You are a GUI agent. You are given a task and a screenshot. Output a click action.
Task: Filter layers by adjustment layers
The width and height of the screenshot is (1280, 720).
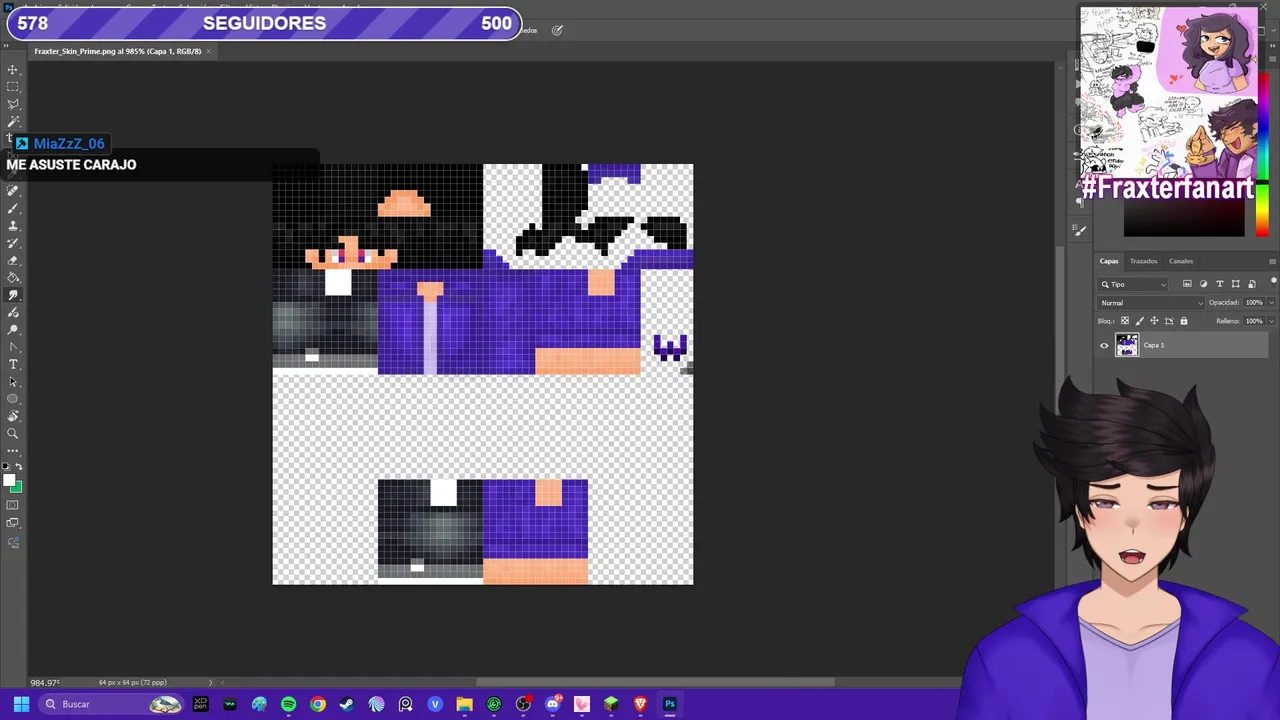coord(1203,284)
